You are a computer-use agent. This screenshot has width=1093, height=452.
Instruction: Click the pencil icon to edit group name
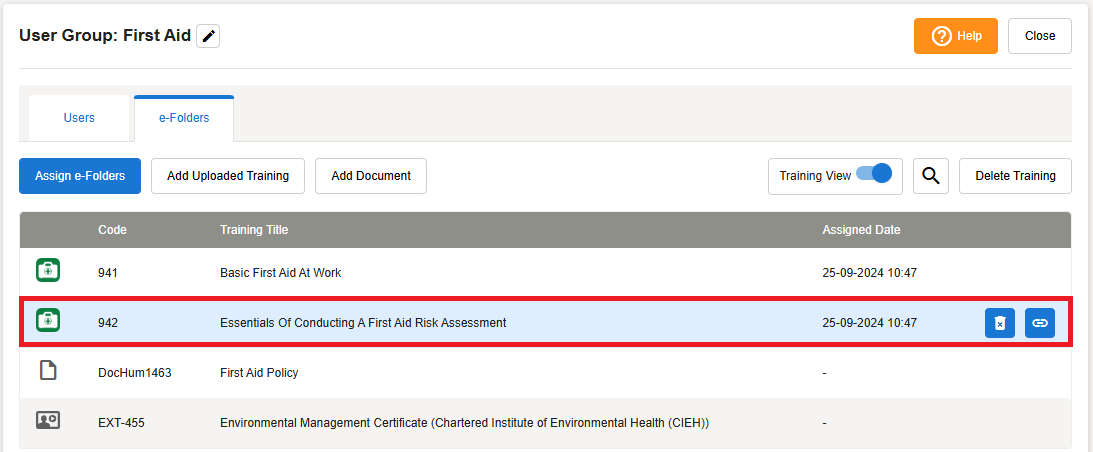[x=208, y=36]
